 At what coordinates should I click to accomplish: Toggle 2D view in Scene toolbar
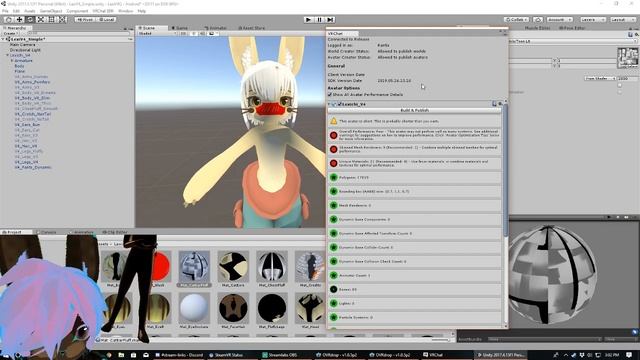click(183, 33)
